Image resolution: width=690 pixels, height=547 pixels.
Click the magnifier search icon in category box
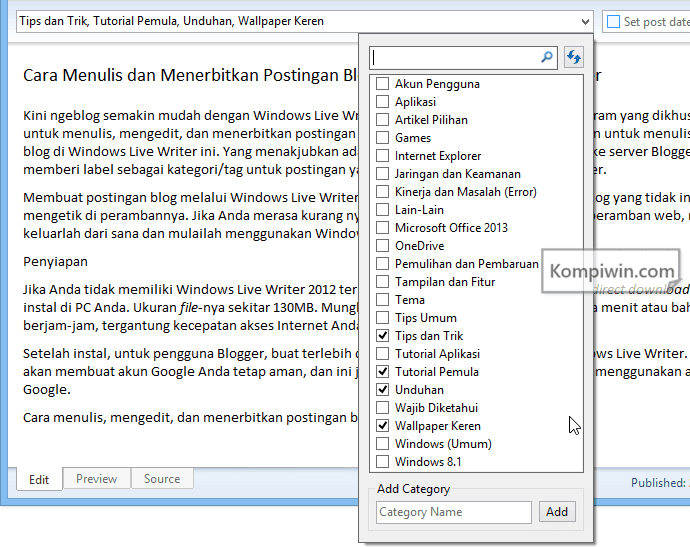tap(547, 57)
